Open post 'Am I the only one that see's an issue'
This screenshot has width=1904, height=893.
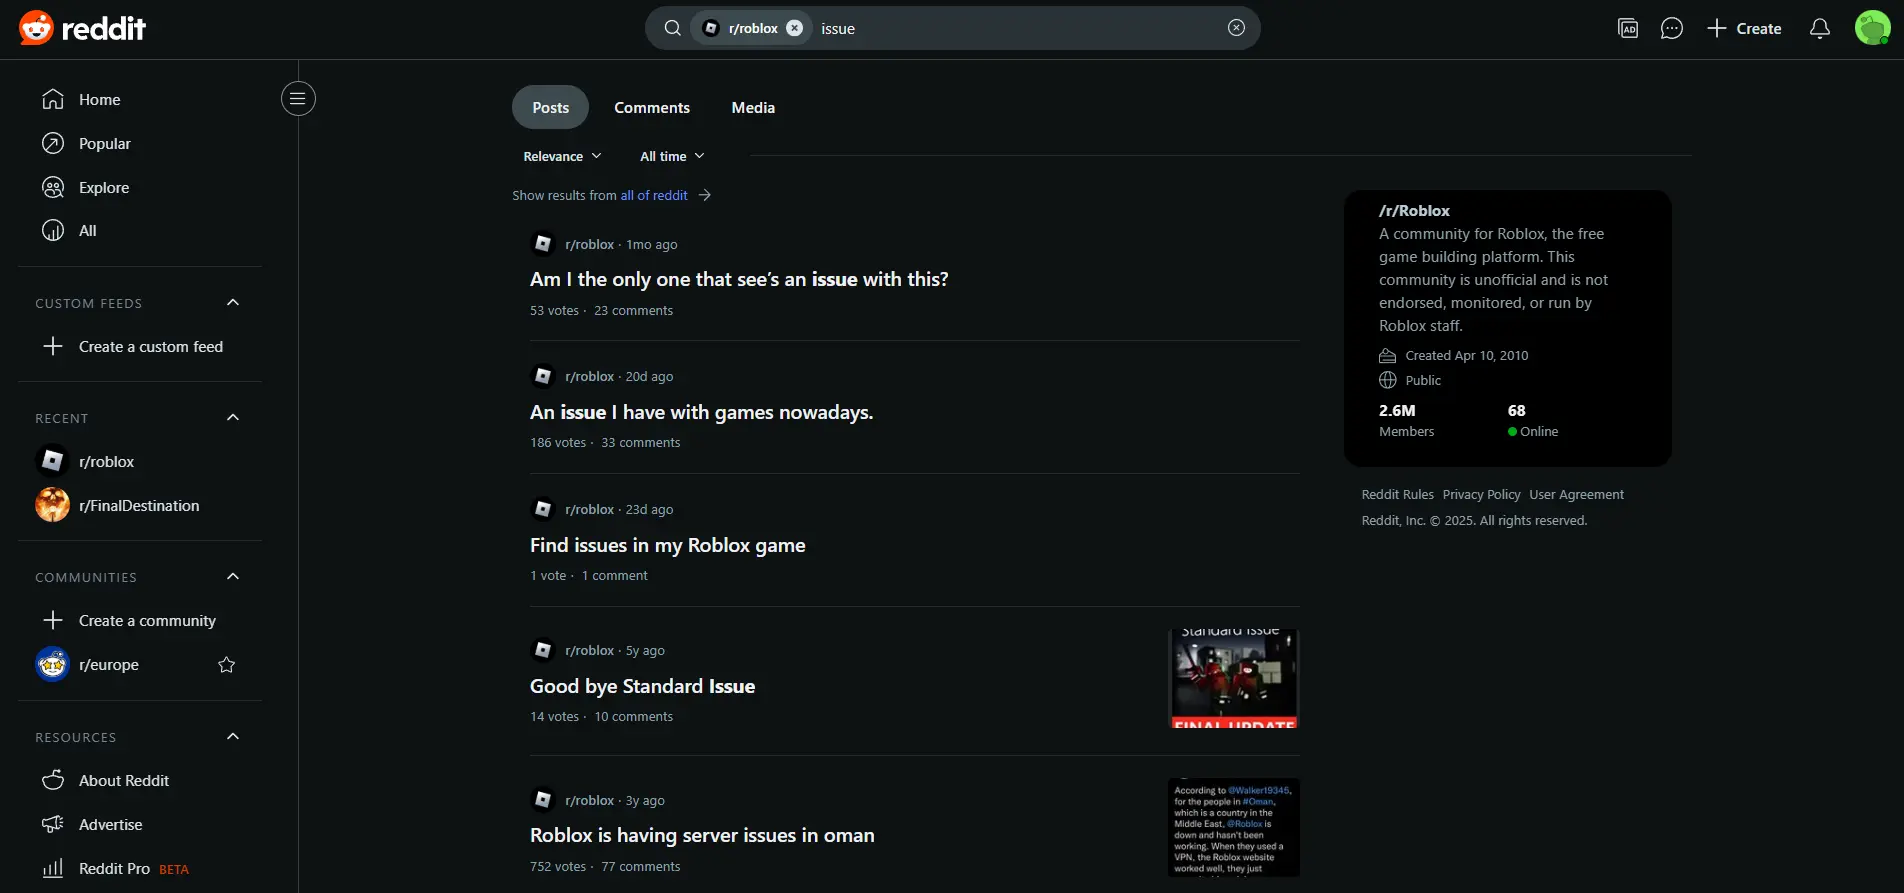pyautogui.click(x=739, y=280)
